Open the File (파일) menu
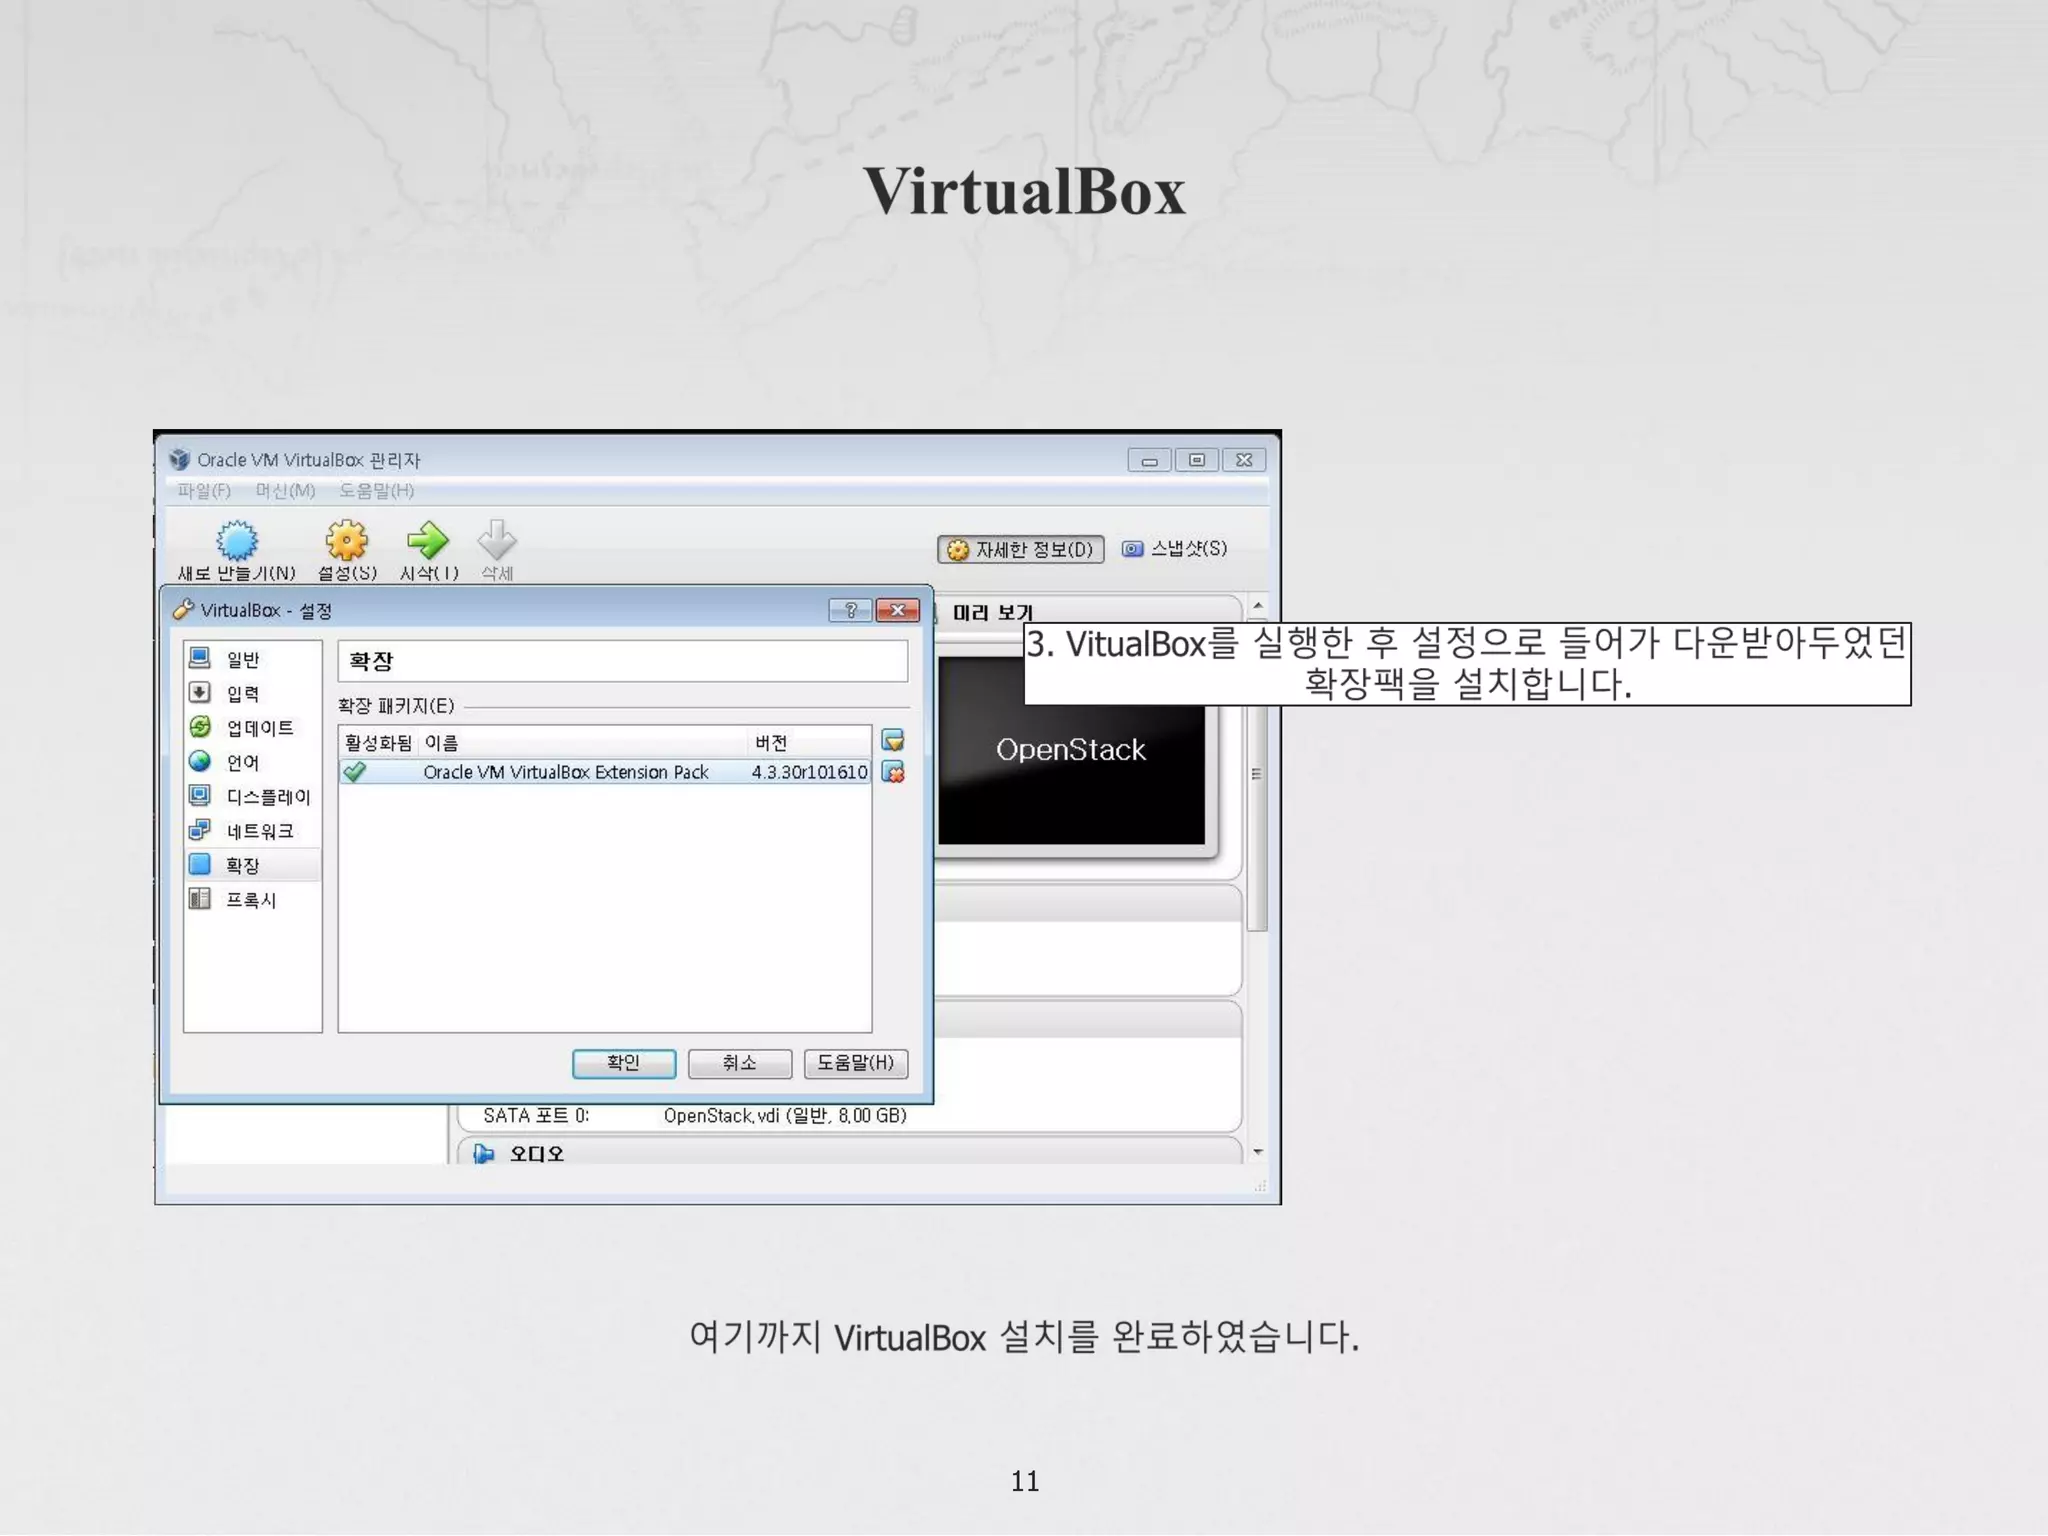This screenshot has height=1536, width=2048. point(204,491)
